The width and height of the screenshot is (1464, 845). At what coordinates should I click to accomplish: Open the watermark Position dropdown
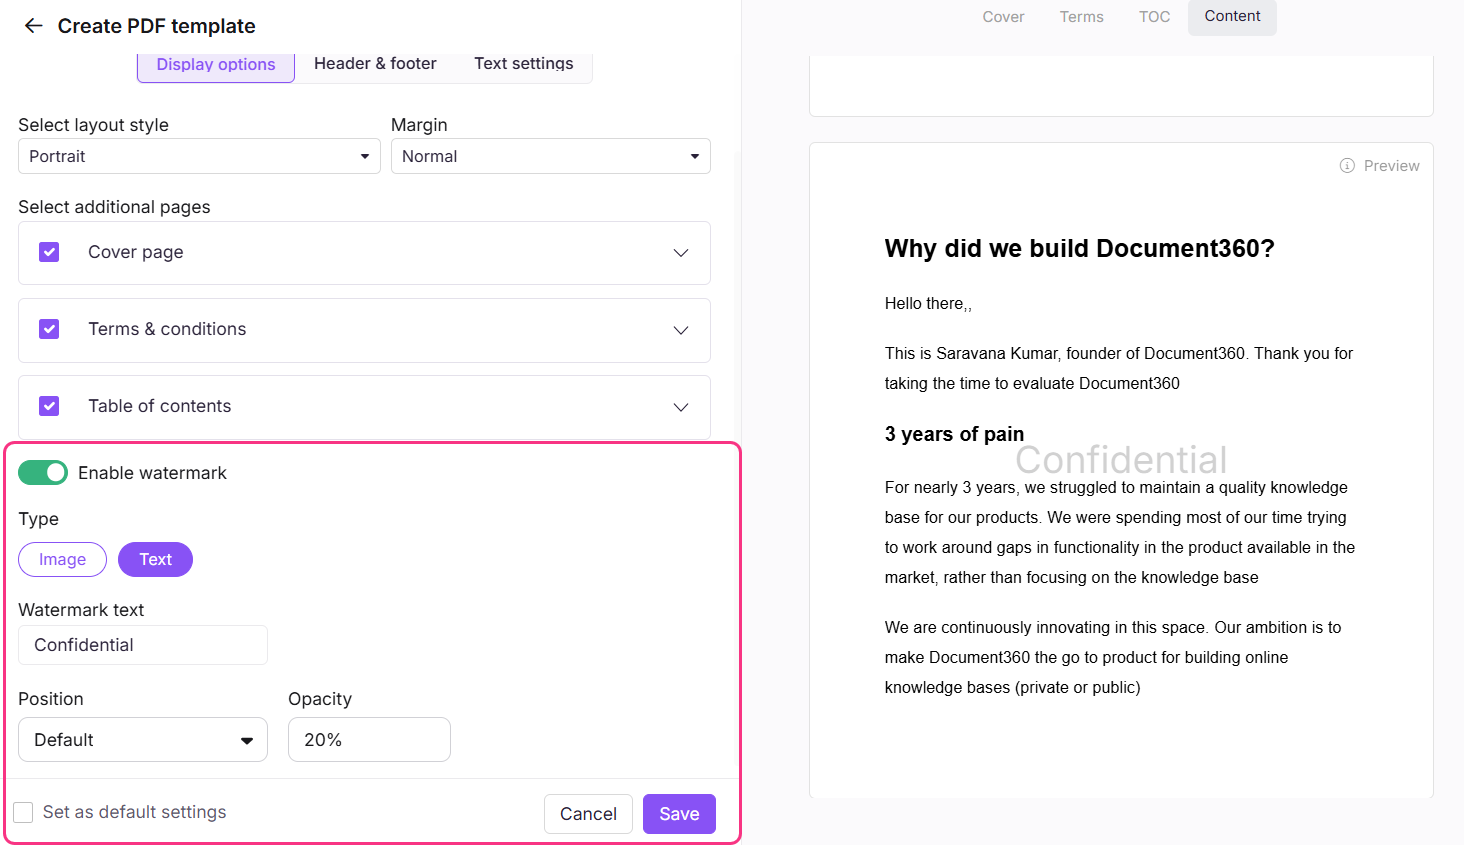pyautogui.click(x=143, y=740)
